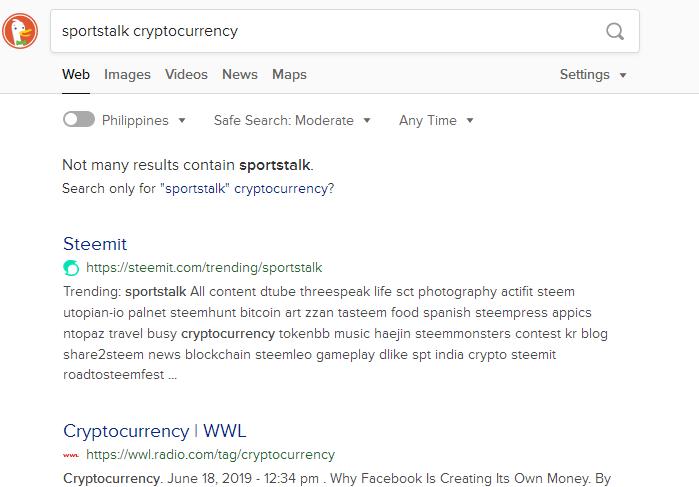Image resolution: width=699 pixels, height=487 pixels.
Task: Open the Cryptocurrency | WWL result title
Action: tap(154, 431)
